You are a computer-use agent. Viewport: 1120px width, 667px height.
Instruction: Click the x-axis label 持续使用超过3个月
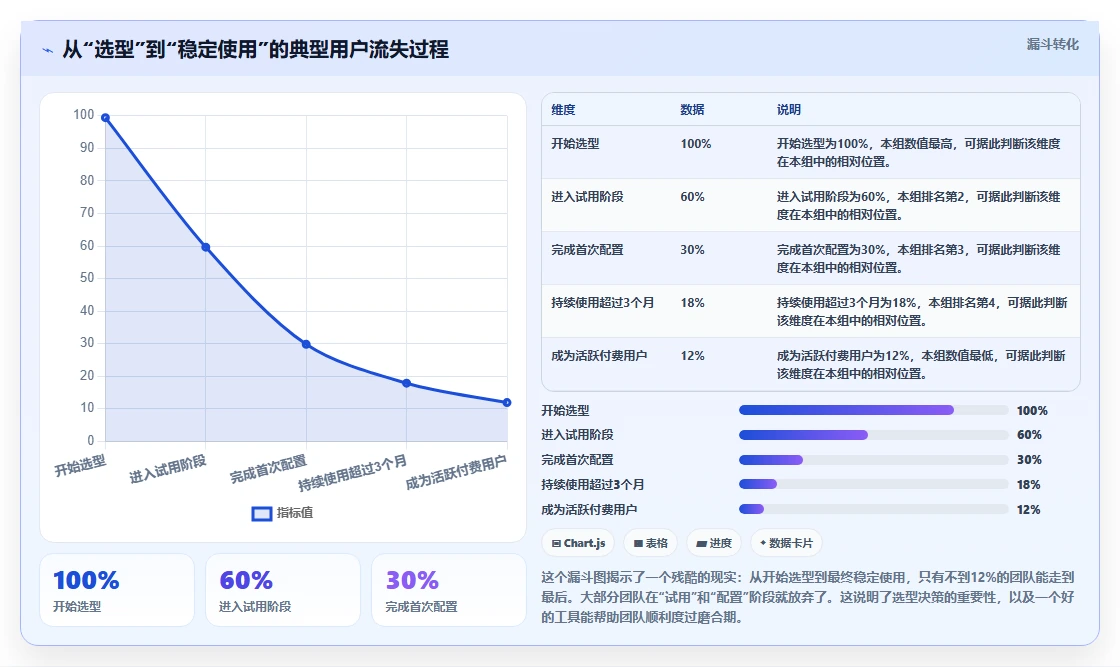(353, 473)
